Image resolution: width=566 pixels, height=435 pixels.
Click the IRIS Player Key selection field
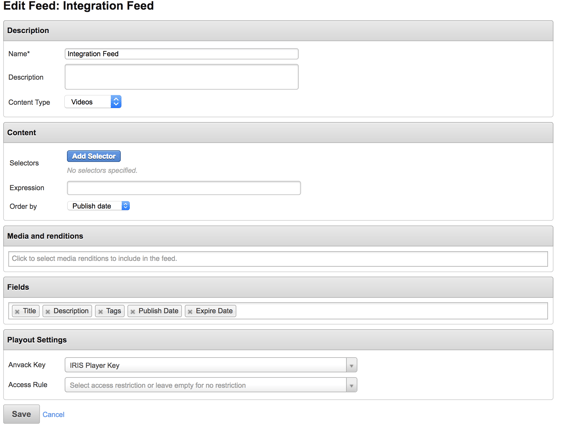click(x=206, y=365)
